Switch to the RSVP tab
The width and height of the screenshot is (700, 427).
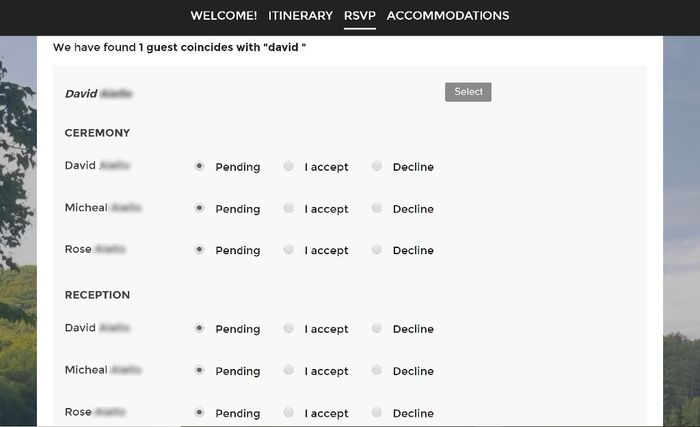click(359, 15)
